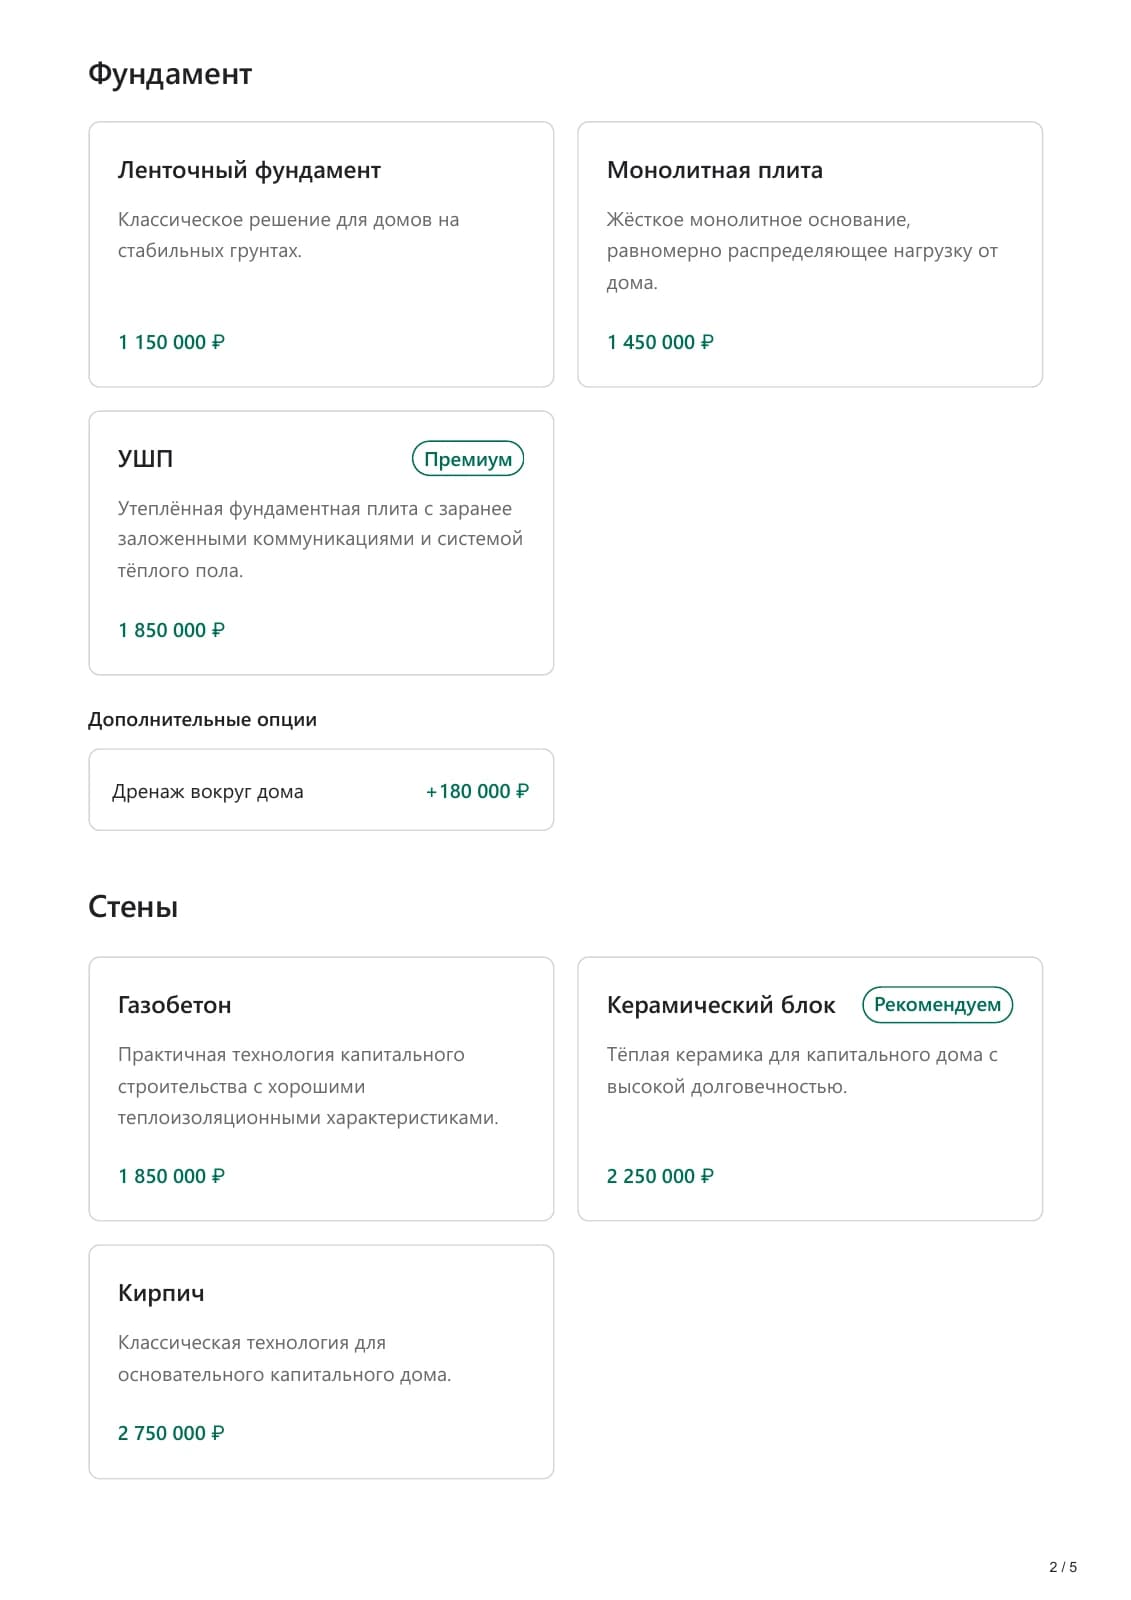Click the Премиум badge
This screenshot has width=1131, height=1600.
coord(468,459)
